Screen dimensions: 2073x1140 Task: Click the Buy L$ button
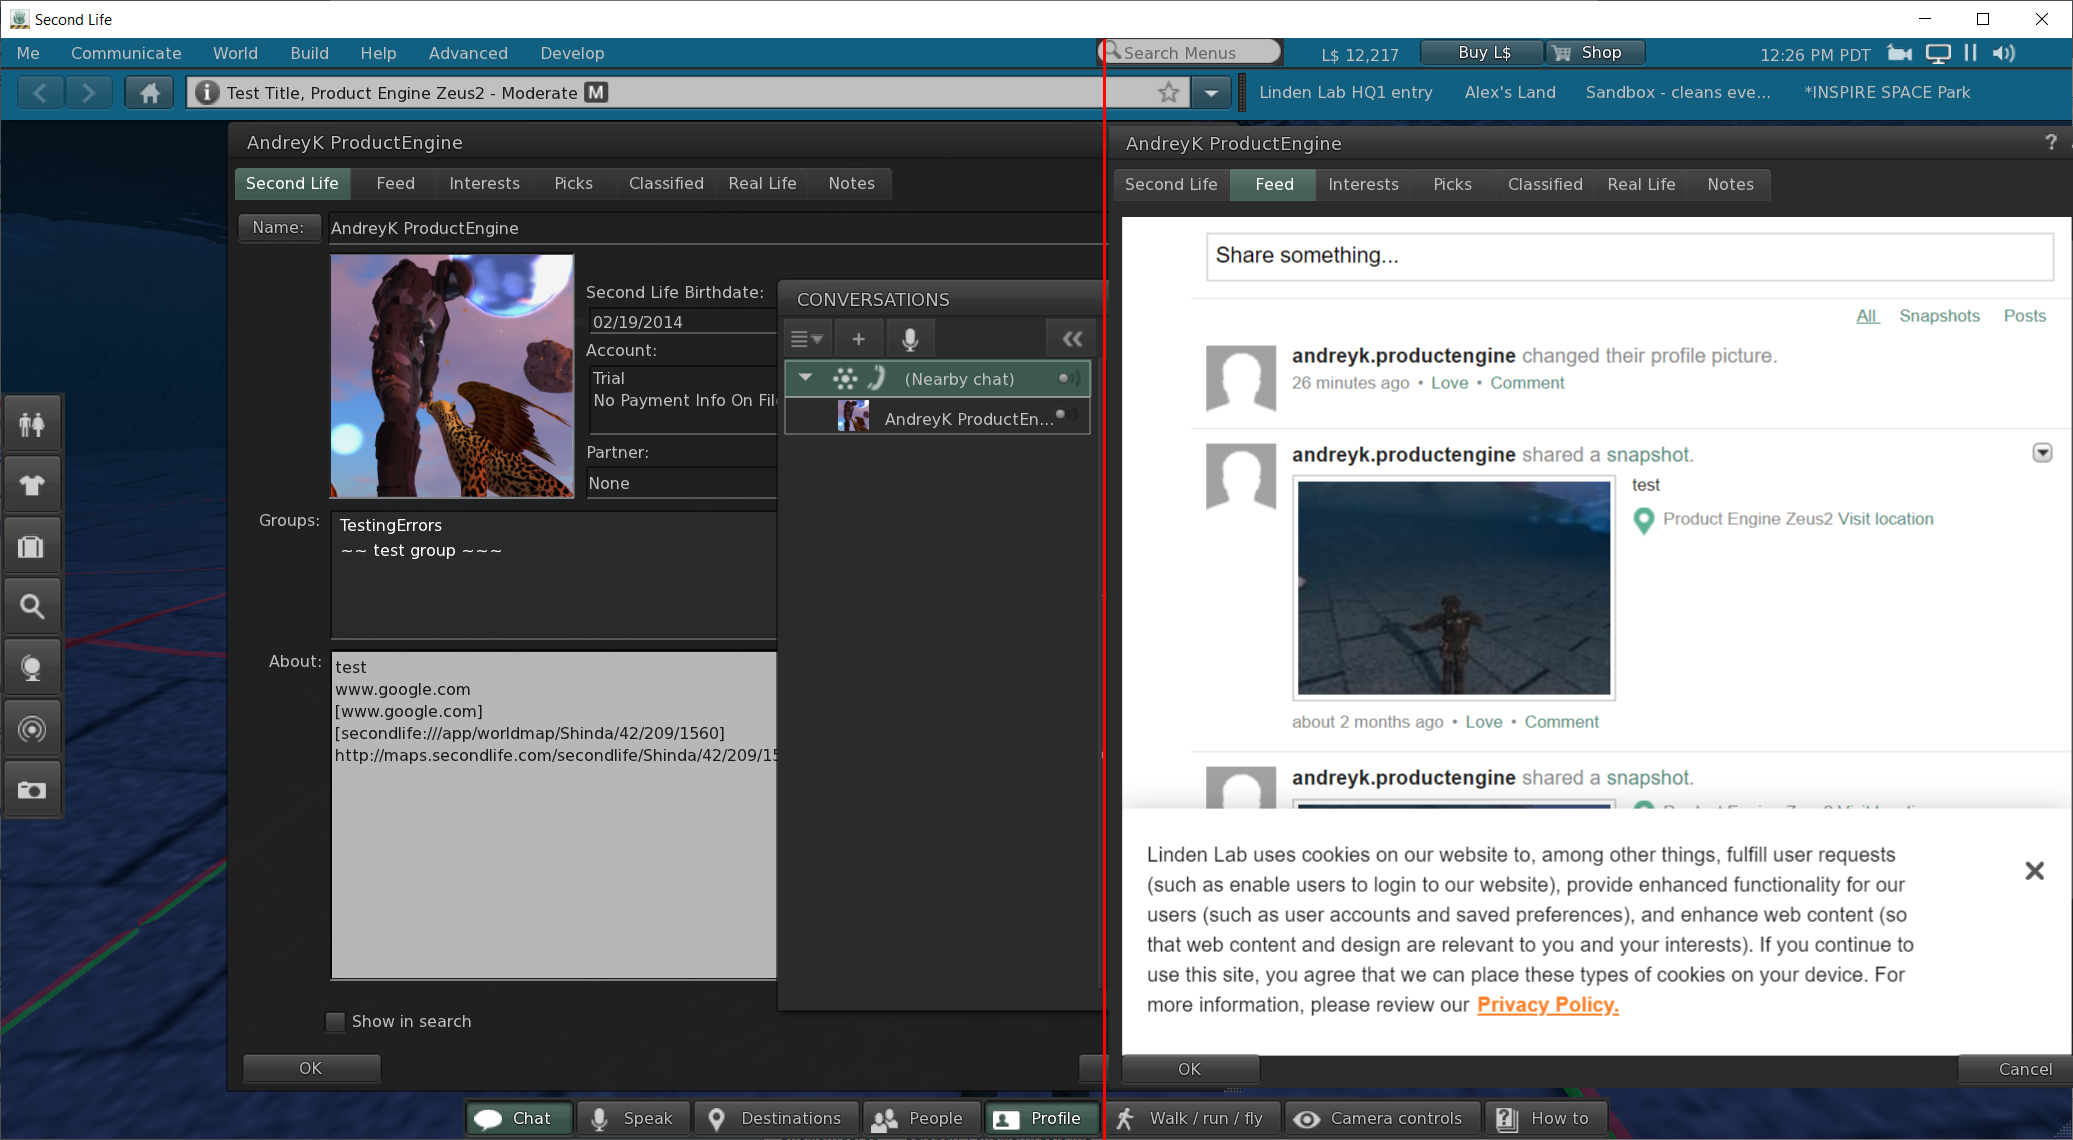tap(1481, 51)
